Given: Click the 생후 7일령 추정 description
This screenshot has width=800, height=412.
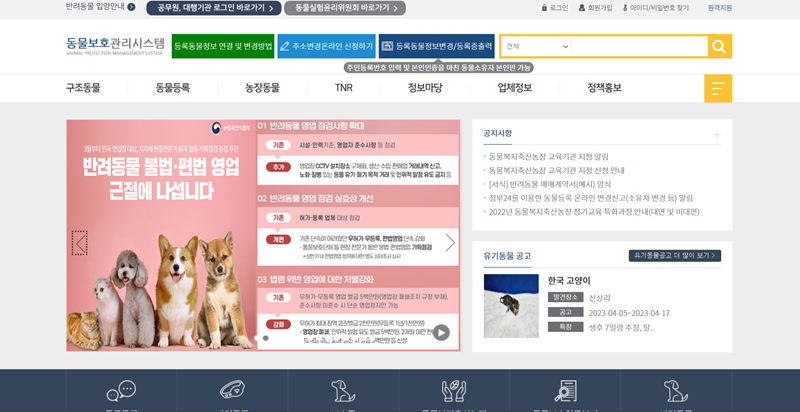Looking at the screenshot, I should point(621,328).
